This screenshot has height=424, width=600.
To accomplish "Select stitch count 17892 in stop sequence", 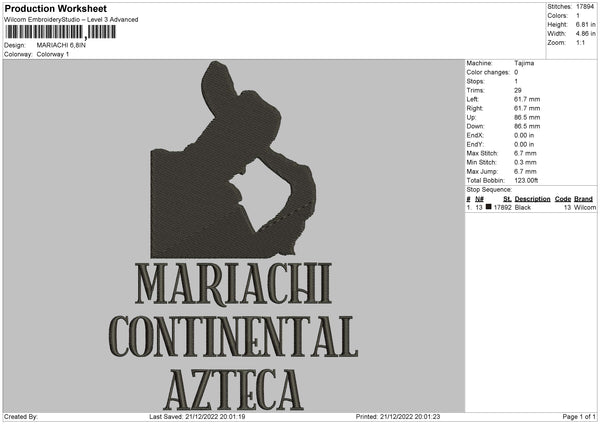I will click(x=502, y=208).
